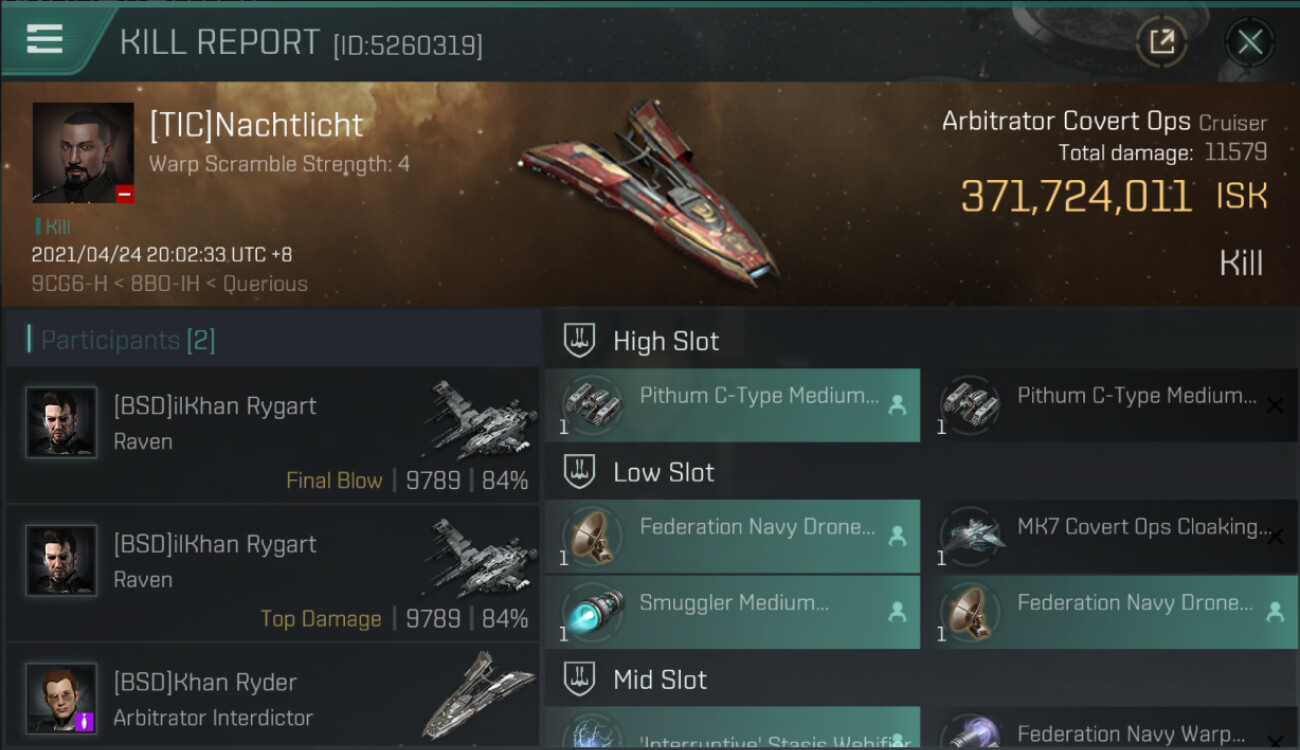Screen dimensions: 1300x750
Task: Open MK7 Covert Ops Cloaking module icon
Action: point(970,535)
